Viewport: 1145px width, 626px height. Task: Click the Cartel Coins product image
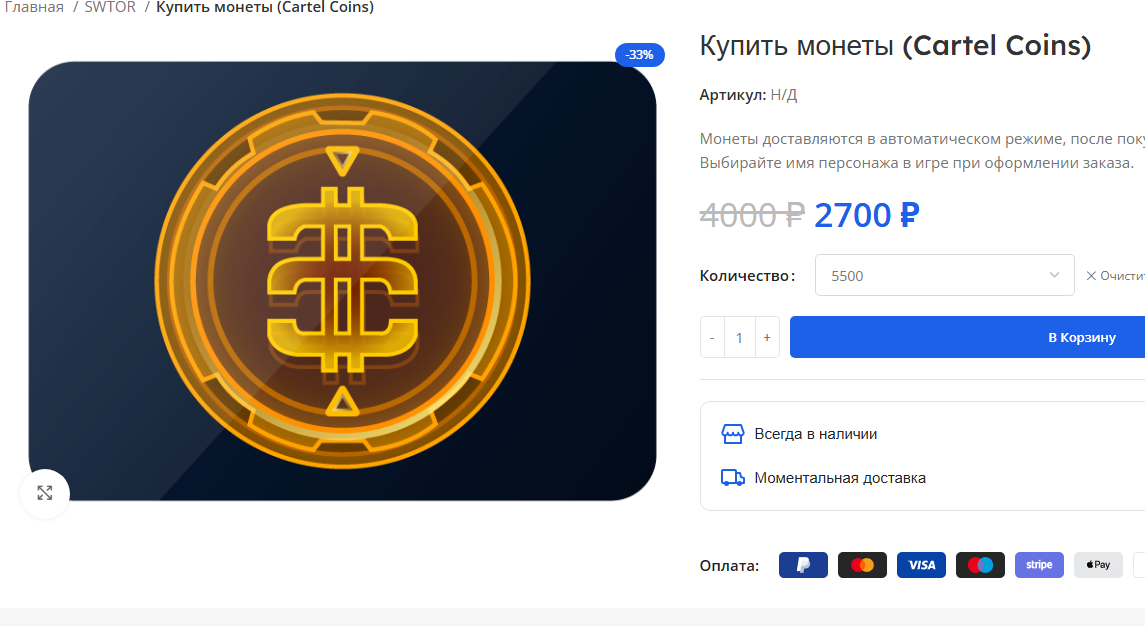click(342, 281)
